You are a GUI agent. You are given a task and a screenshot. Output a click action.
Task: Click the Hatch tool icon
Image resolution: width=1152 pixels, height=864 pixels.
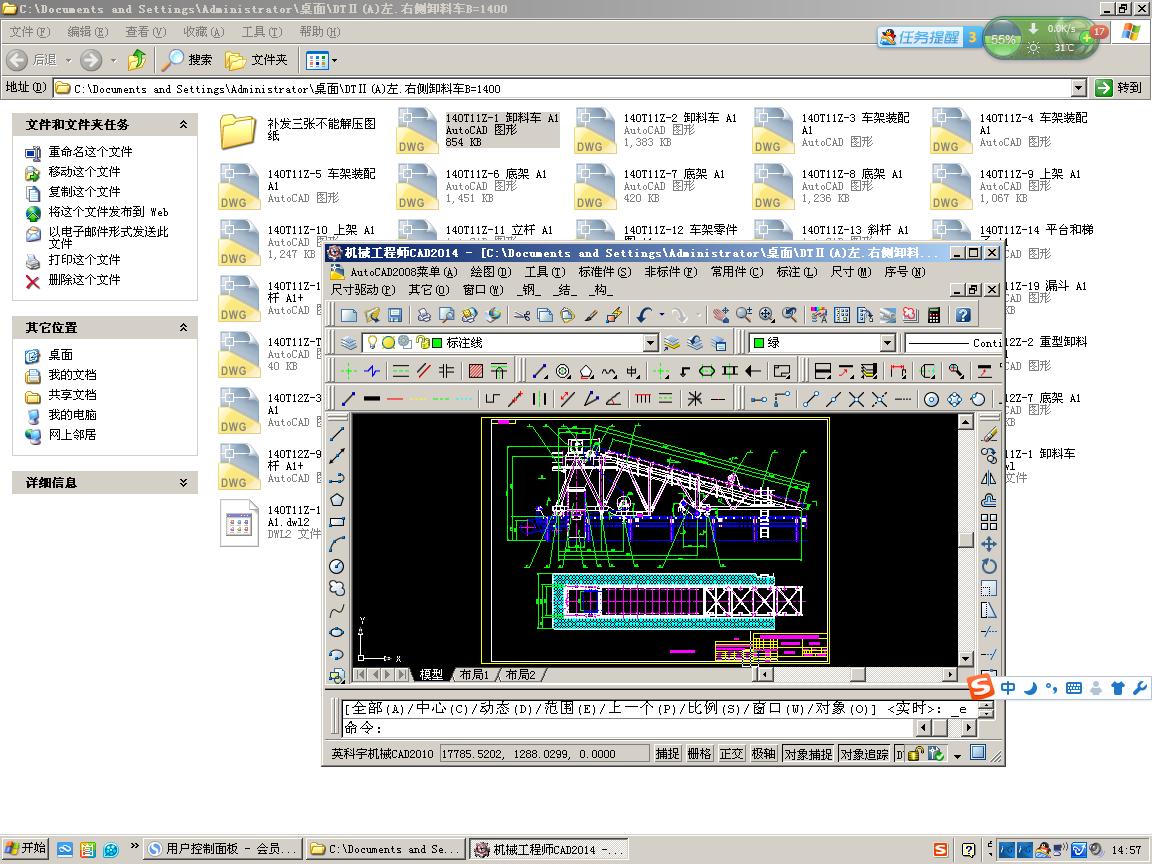[476, 371]
